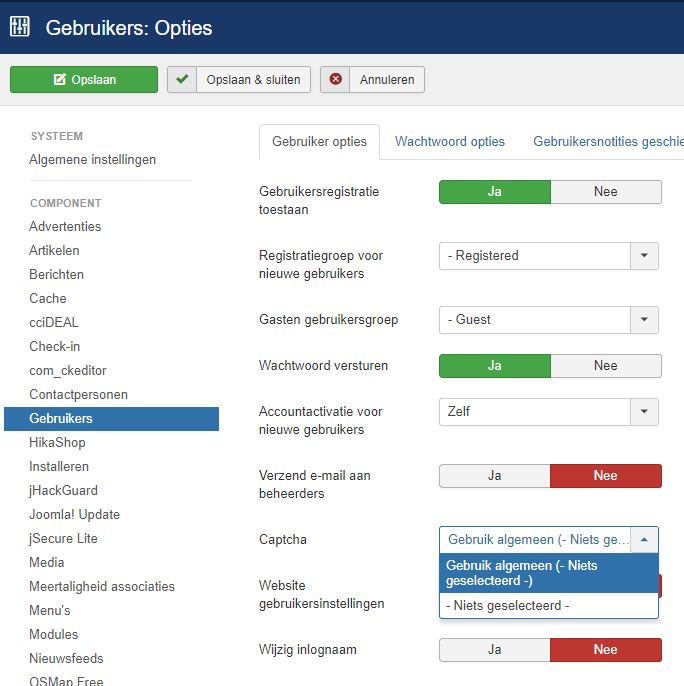Open Algemene instellingen in the sidebar
This screenshot has height=686, width=684.
click(92, 160)
